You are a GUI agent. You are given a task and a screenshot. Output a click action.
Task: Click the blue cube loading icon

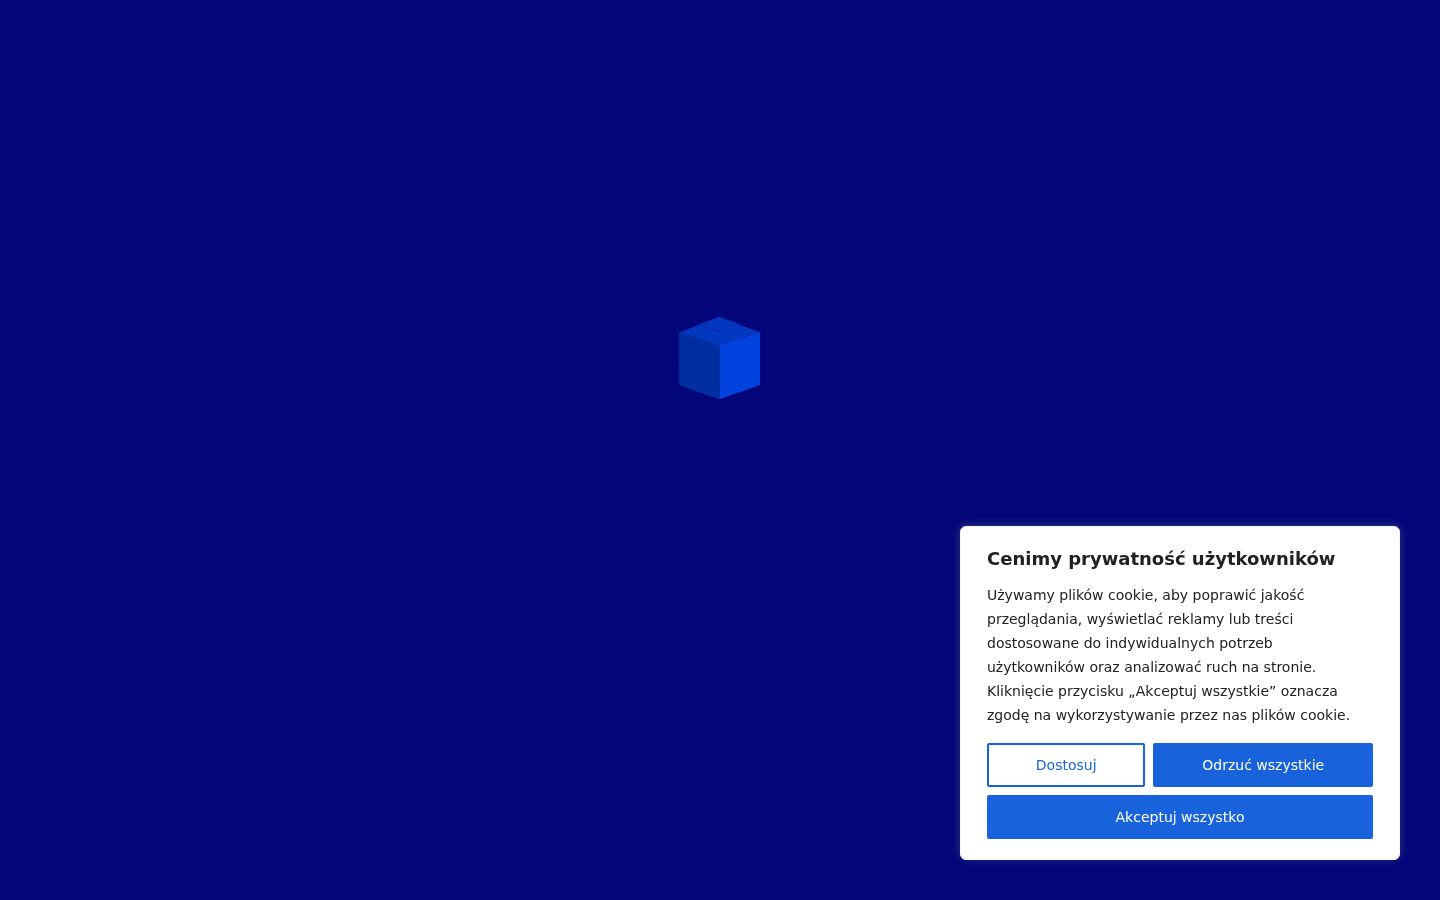pyautogui.click(x=719, y=358)
